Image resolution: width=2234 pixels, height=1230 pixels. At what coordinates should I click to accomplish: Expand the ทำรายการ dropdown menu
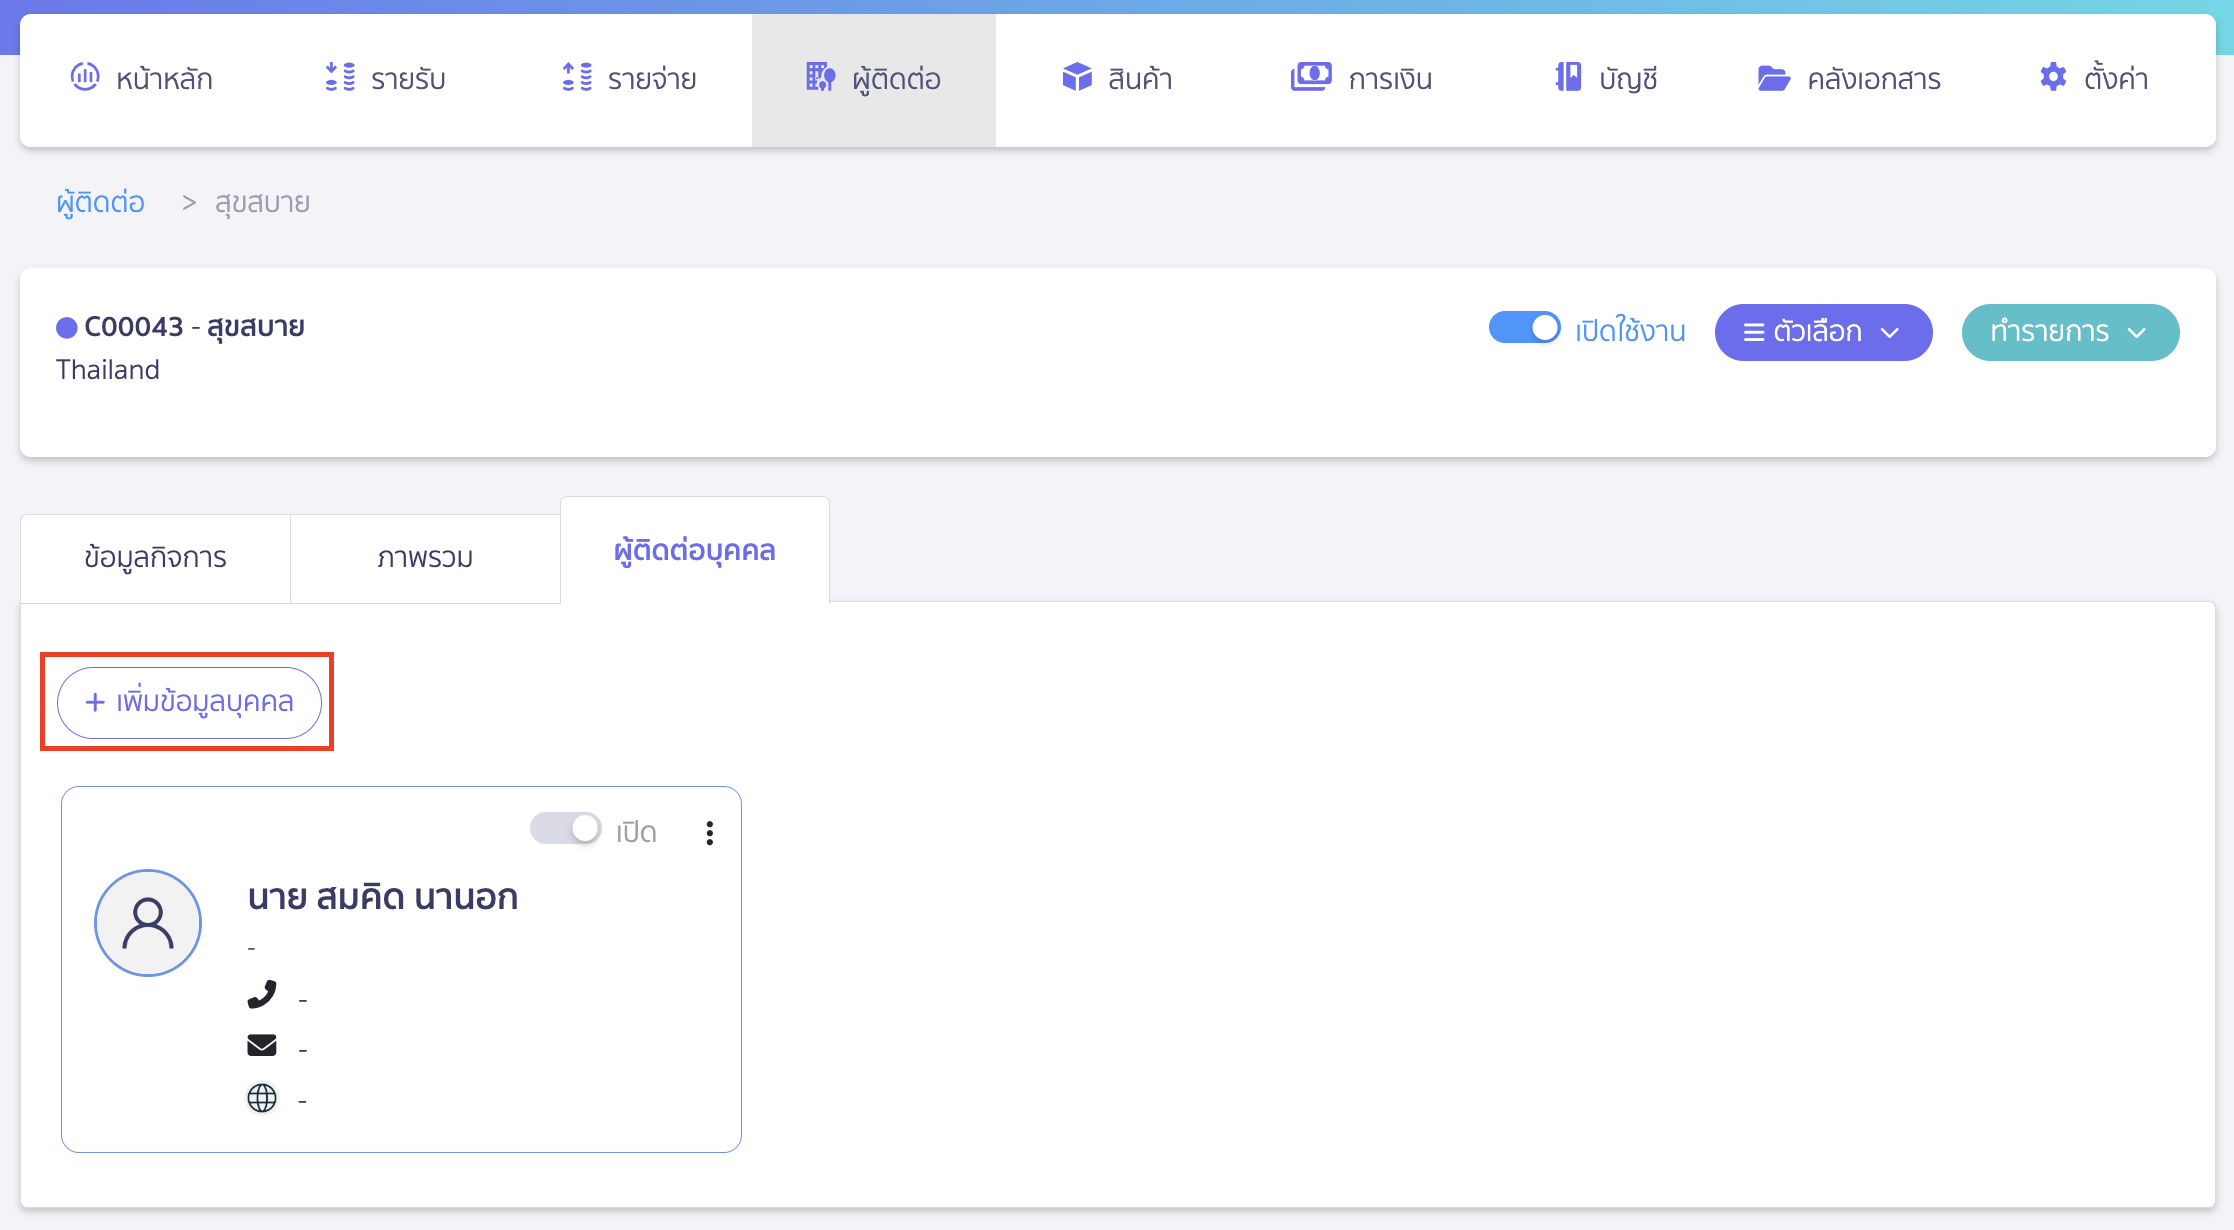point(2069,332)
